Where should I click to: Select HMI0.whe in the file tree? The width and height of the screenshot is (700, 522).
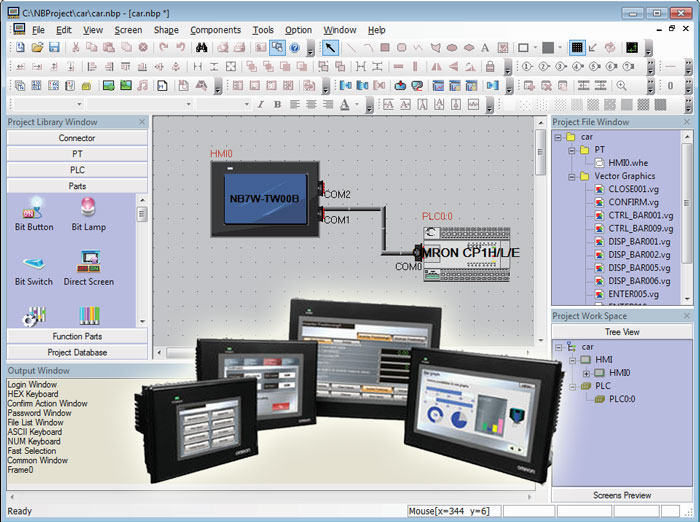[628, 163]
